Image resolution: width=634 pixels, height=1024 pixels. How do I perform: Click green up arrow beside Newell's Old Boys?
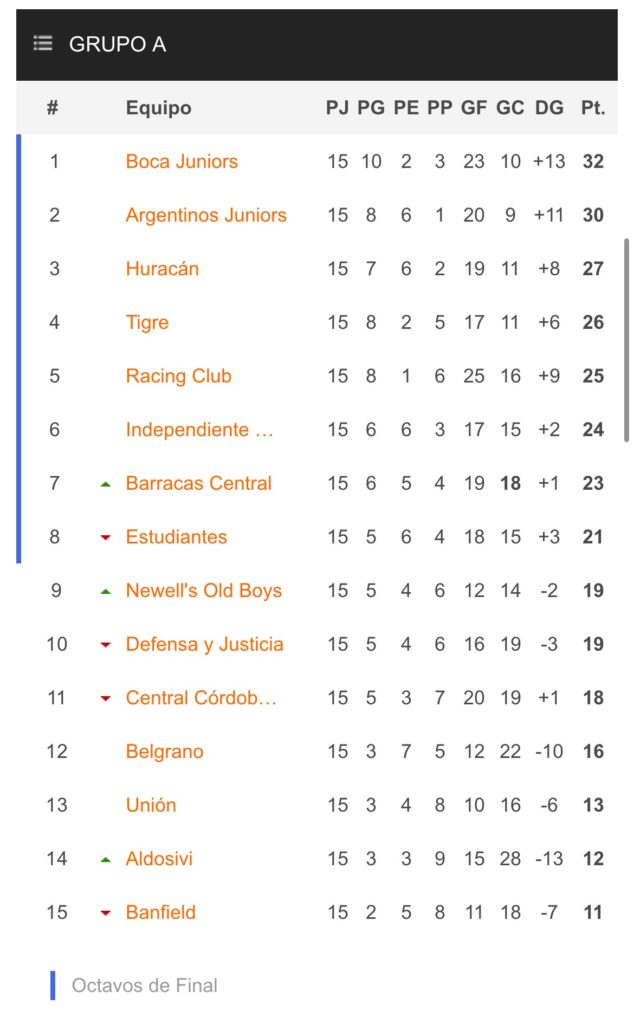click(x=105, y=592)
